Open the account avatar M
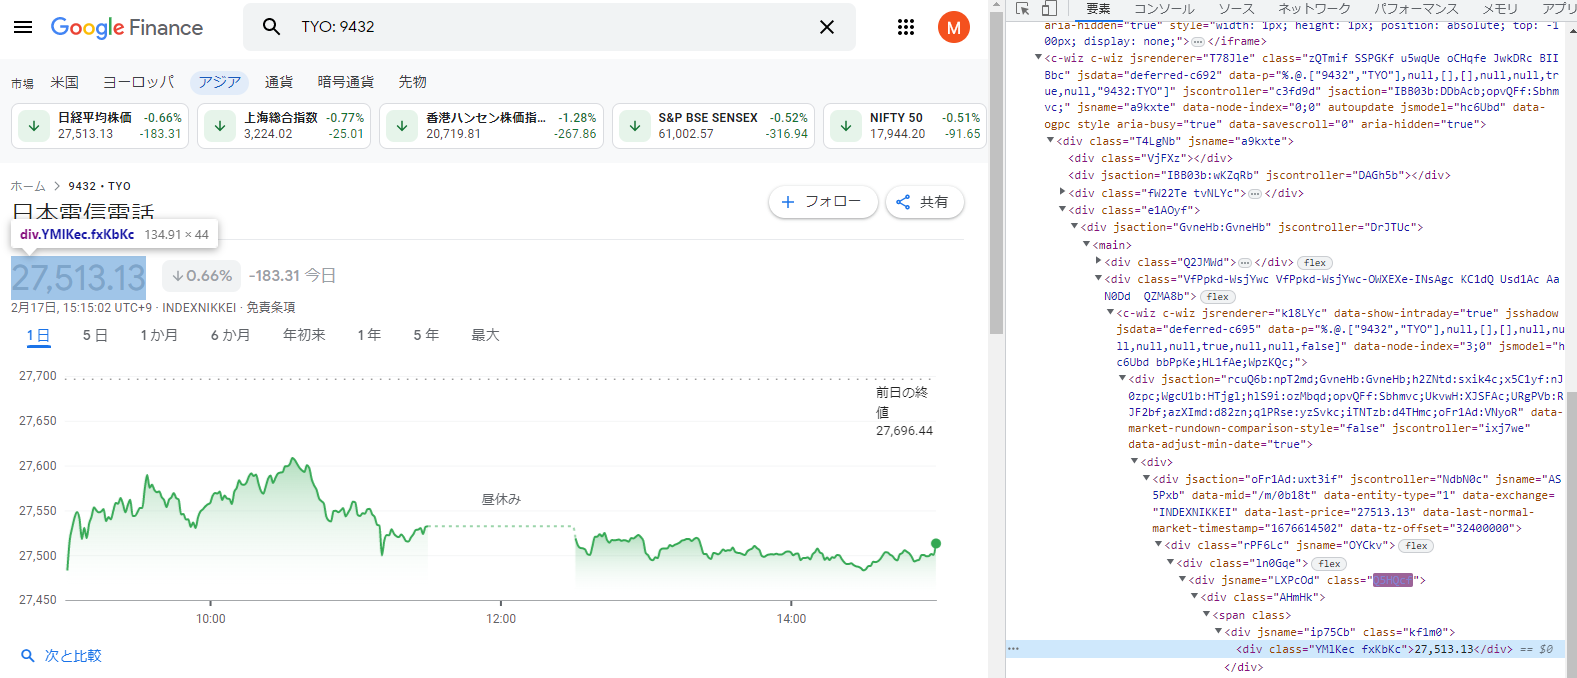The height and width of the screenshot is (678, 1577). [954, 27]
